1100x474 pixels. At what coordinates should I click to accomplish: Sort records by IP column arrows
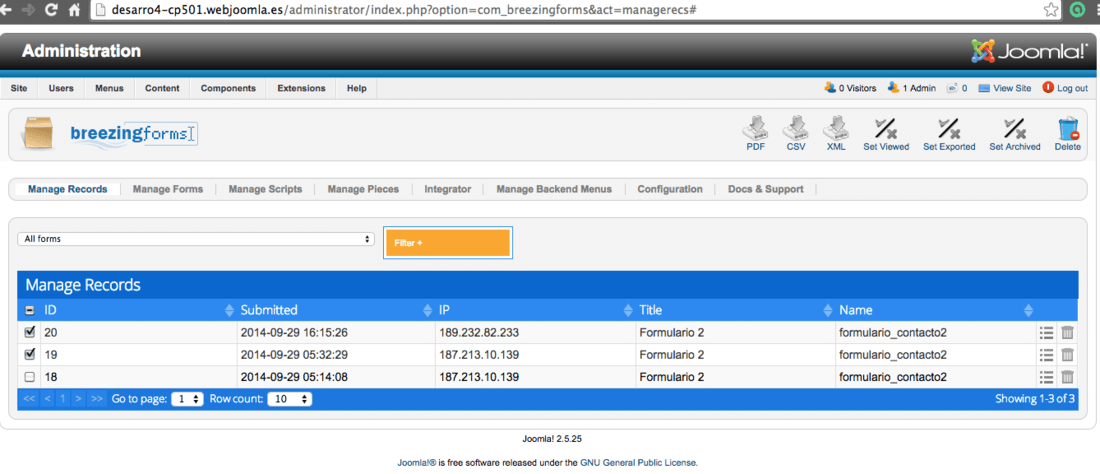628,310
